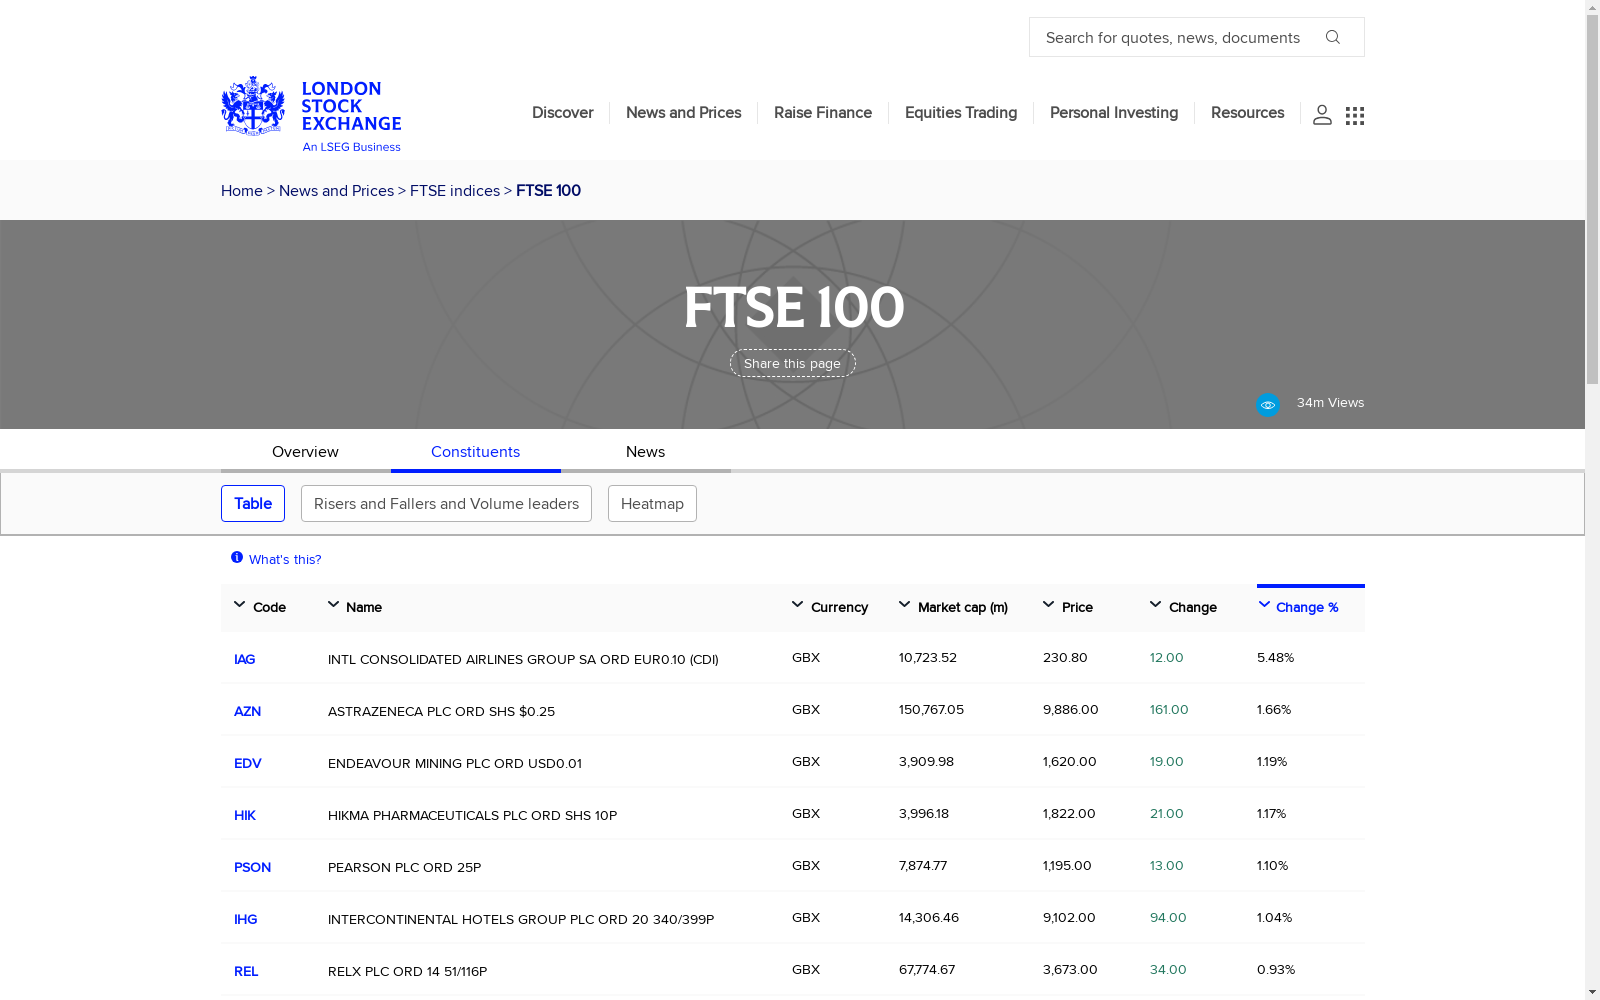Sort by Change % column chevron
Screen dimensions: 1600x1000
(1264, 605)
